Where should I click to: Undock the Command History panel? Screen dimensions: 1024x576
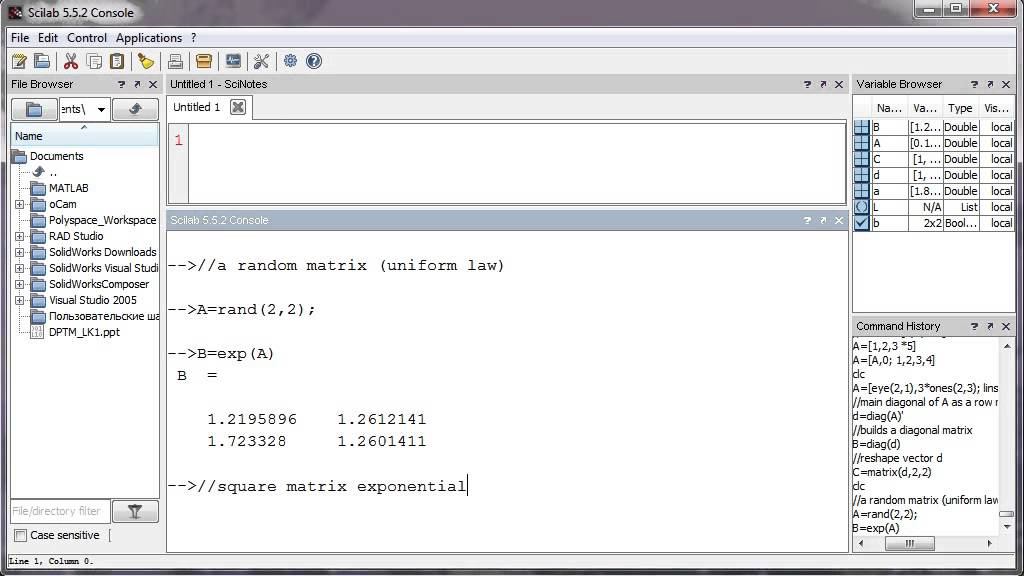point(990,326)
